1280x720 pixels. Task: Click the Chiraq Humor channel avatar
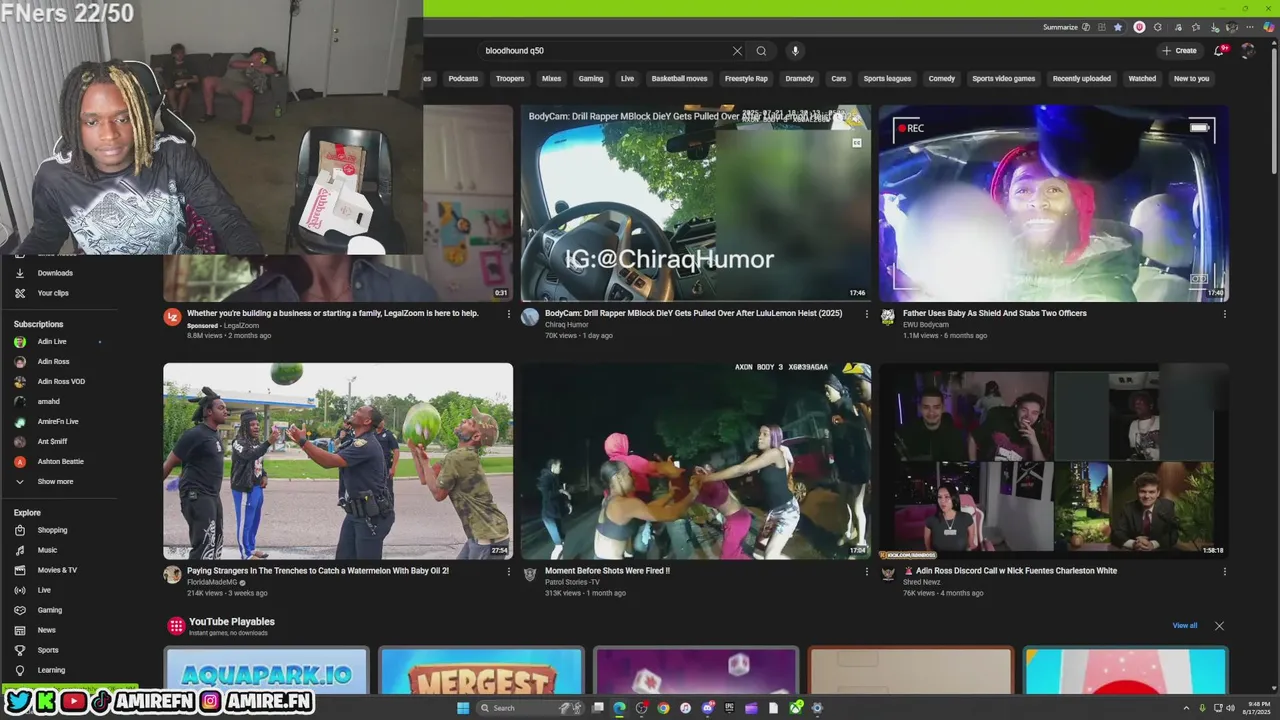(x=530, y=317)
